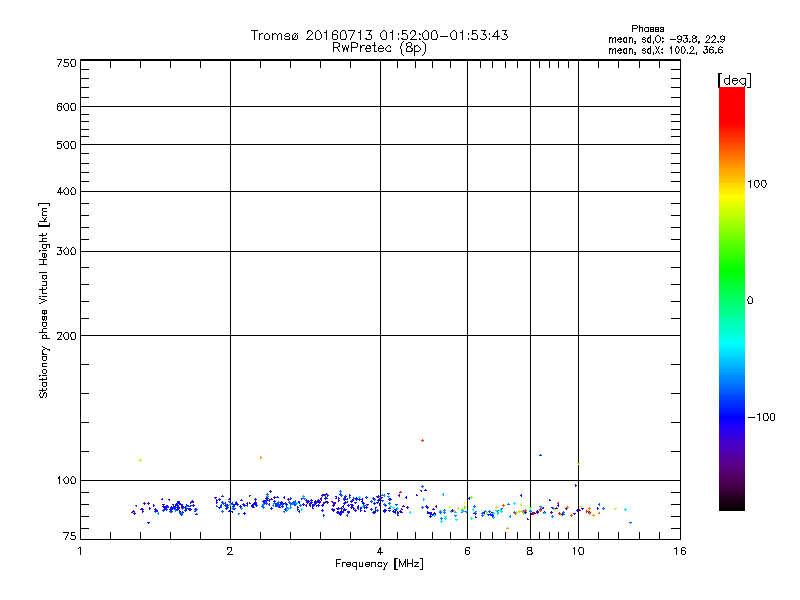Click the y-axis '300' tick label
Image resolution: width=800 pixels, height=600 pixels.
(66, 252)
